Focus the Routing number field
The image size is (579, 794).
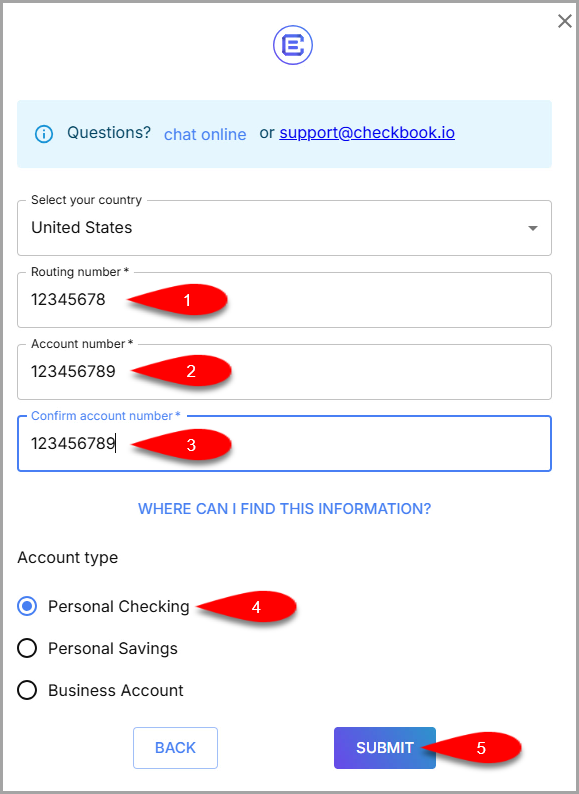(x=284, y=300)
